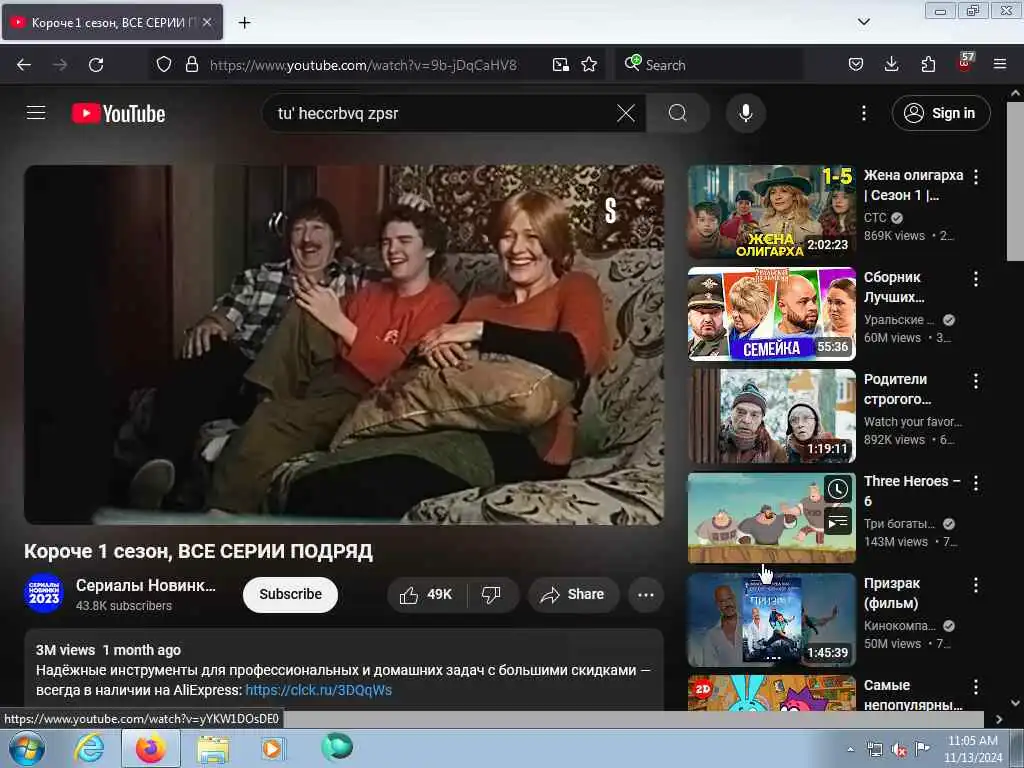Open options for Призрак (фильм) video
The image size is (1024, 768).
[x=976, y=585]
